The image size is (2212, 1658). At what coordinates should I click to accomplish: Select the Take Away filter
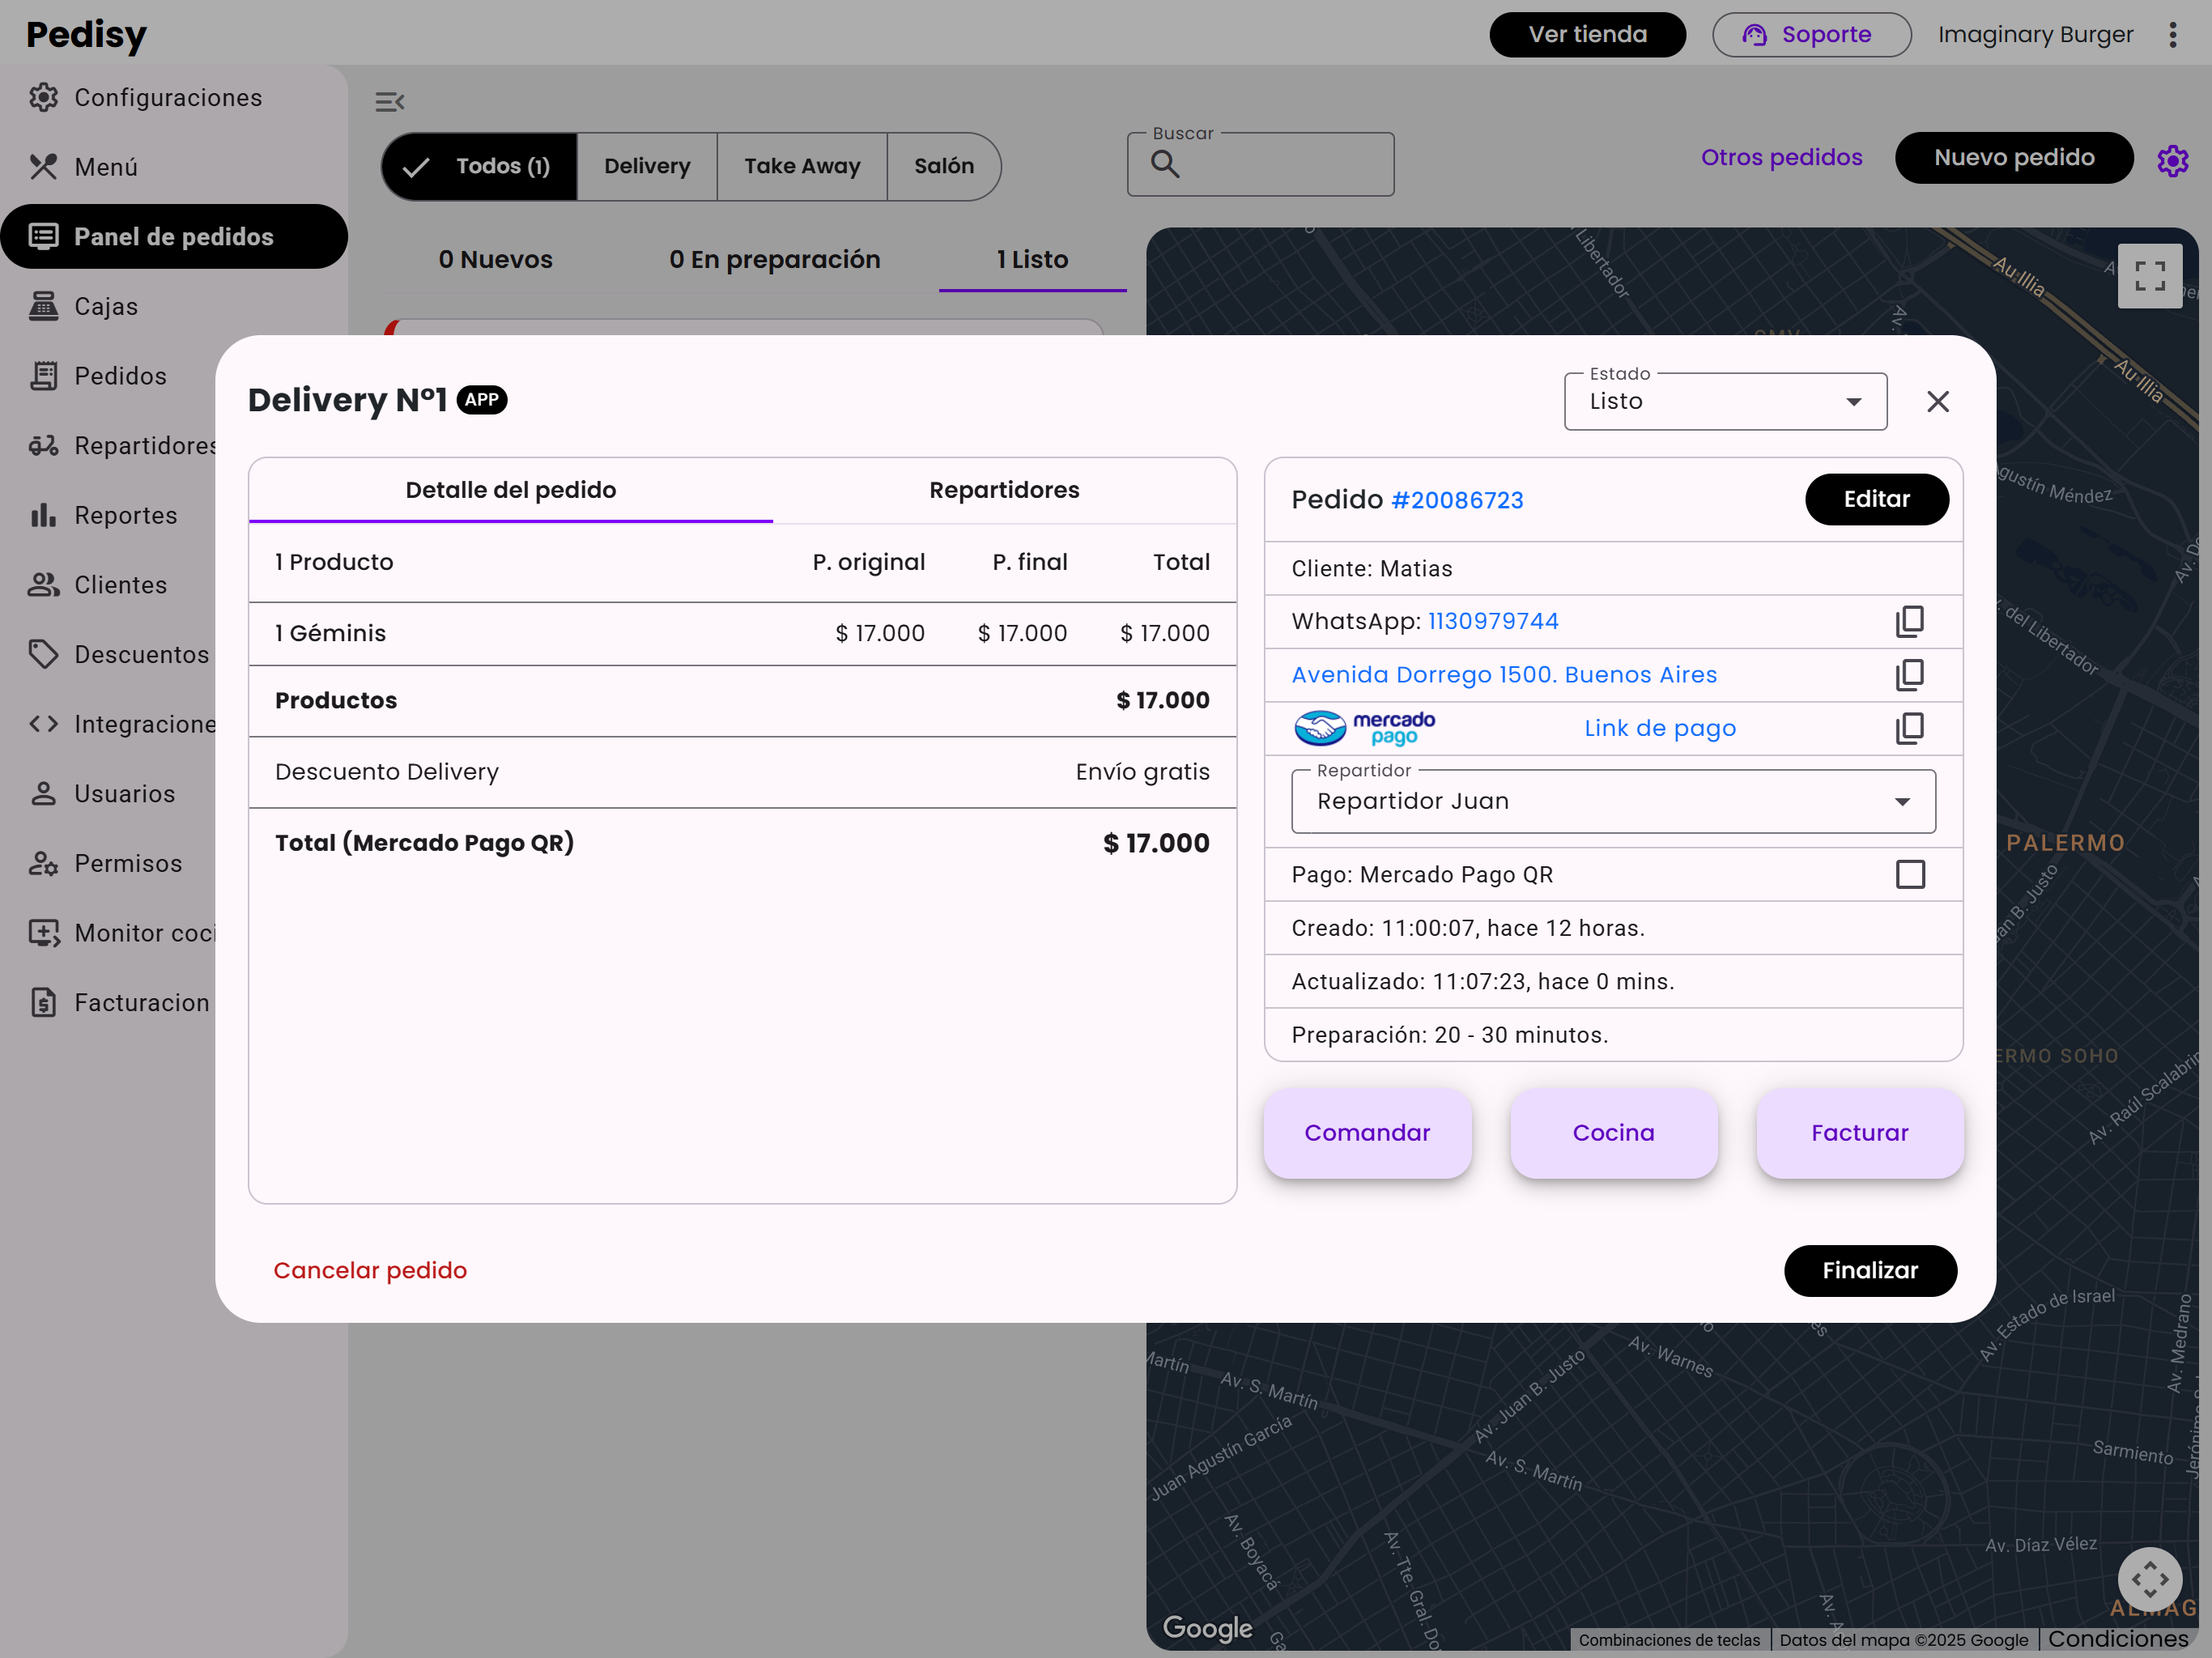[x=801, y=167]
